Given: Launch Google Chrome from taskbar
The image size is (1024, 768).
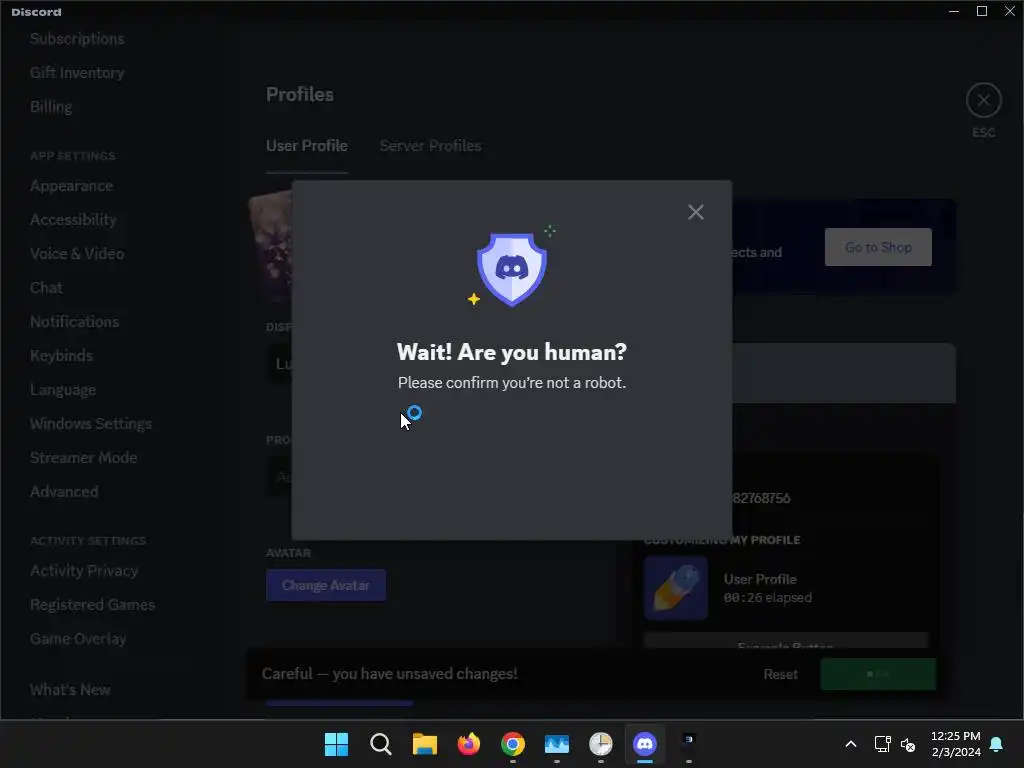Looking at the screenshot, I should click(513, 744).
